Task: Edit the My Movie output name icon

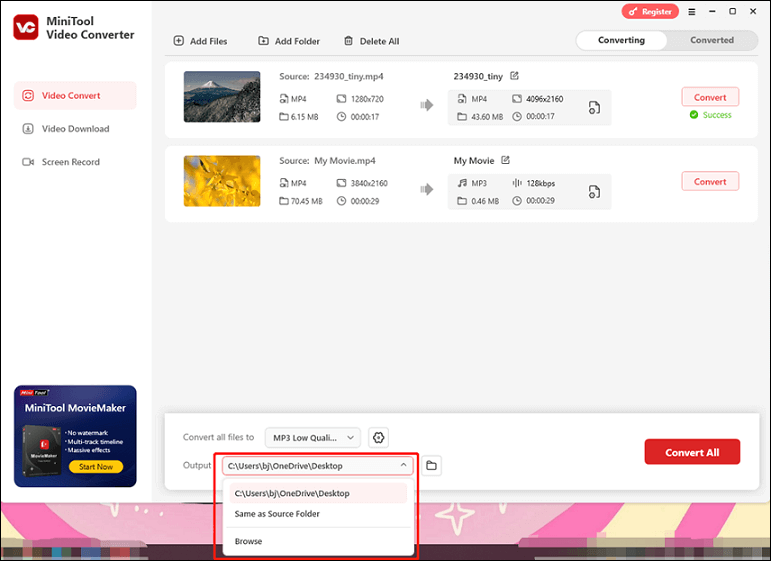Action: tap(505, 160)
